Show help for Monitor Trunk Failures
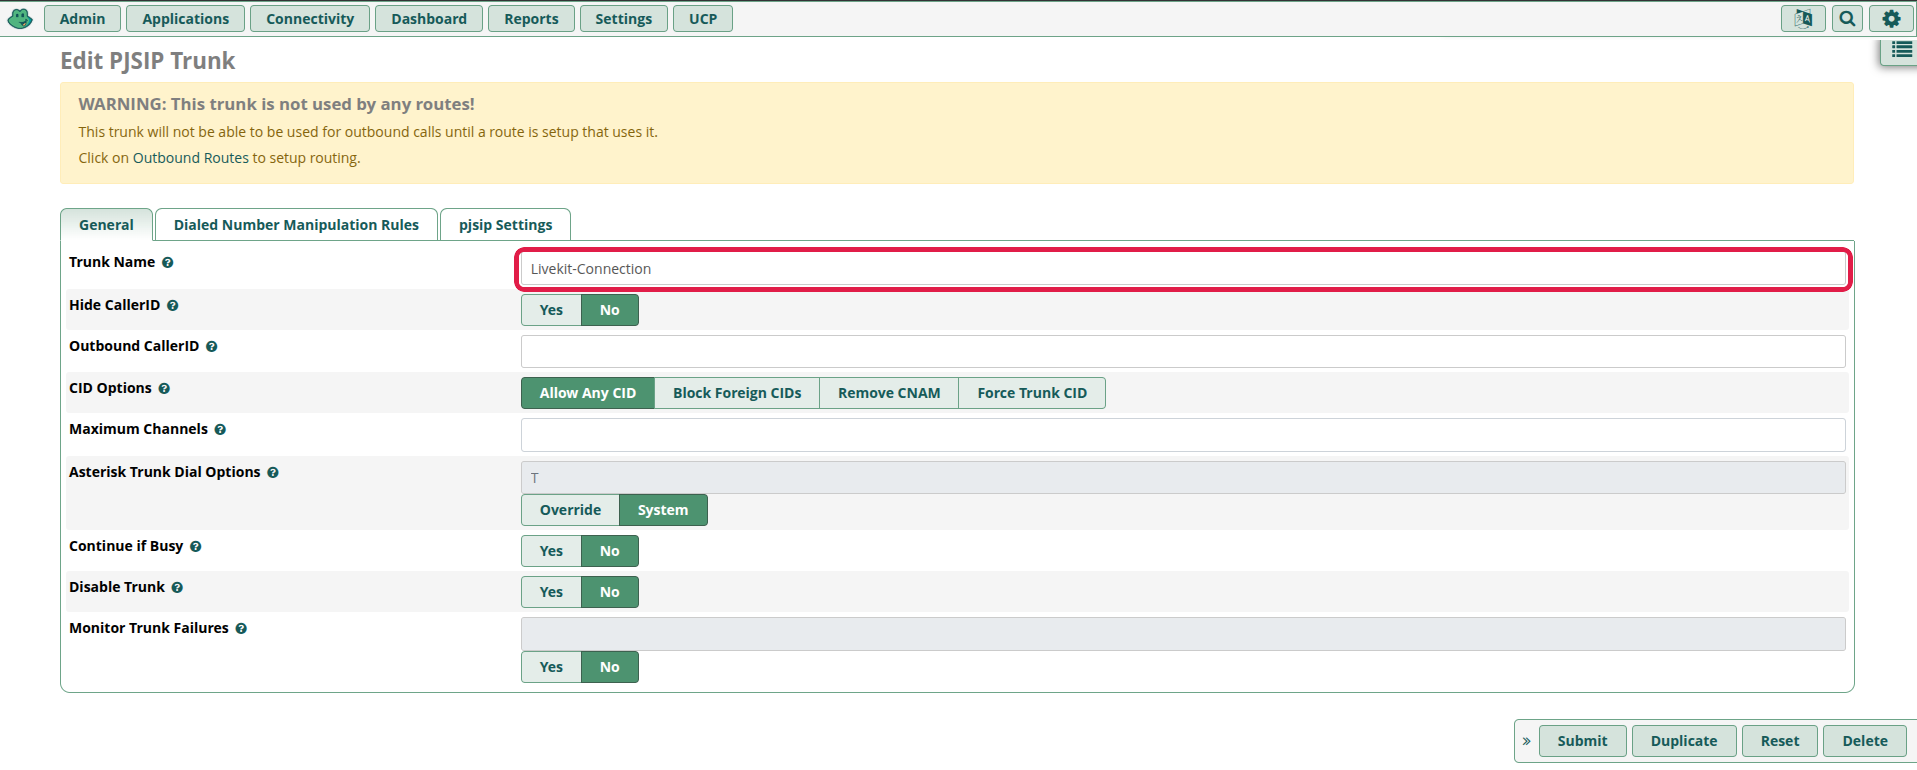 point(241,629)
